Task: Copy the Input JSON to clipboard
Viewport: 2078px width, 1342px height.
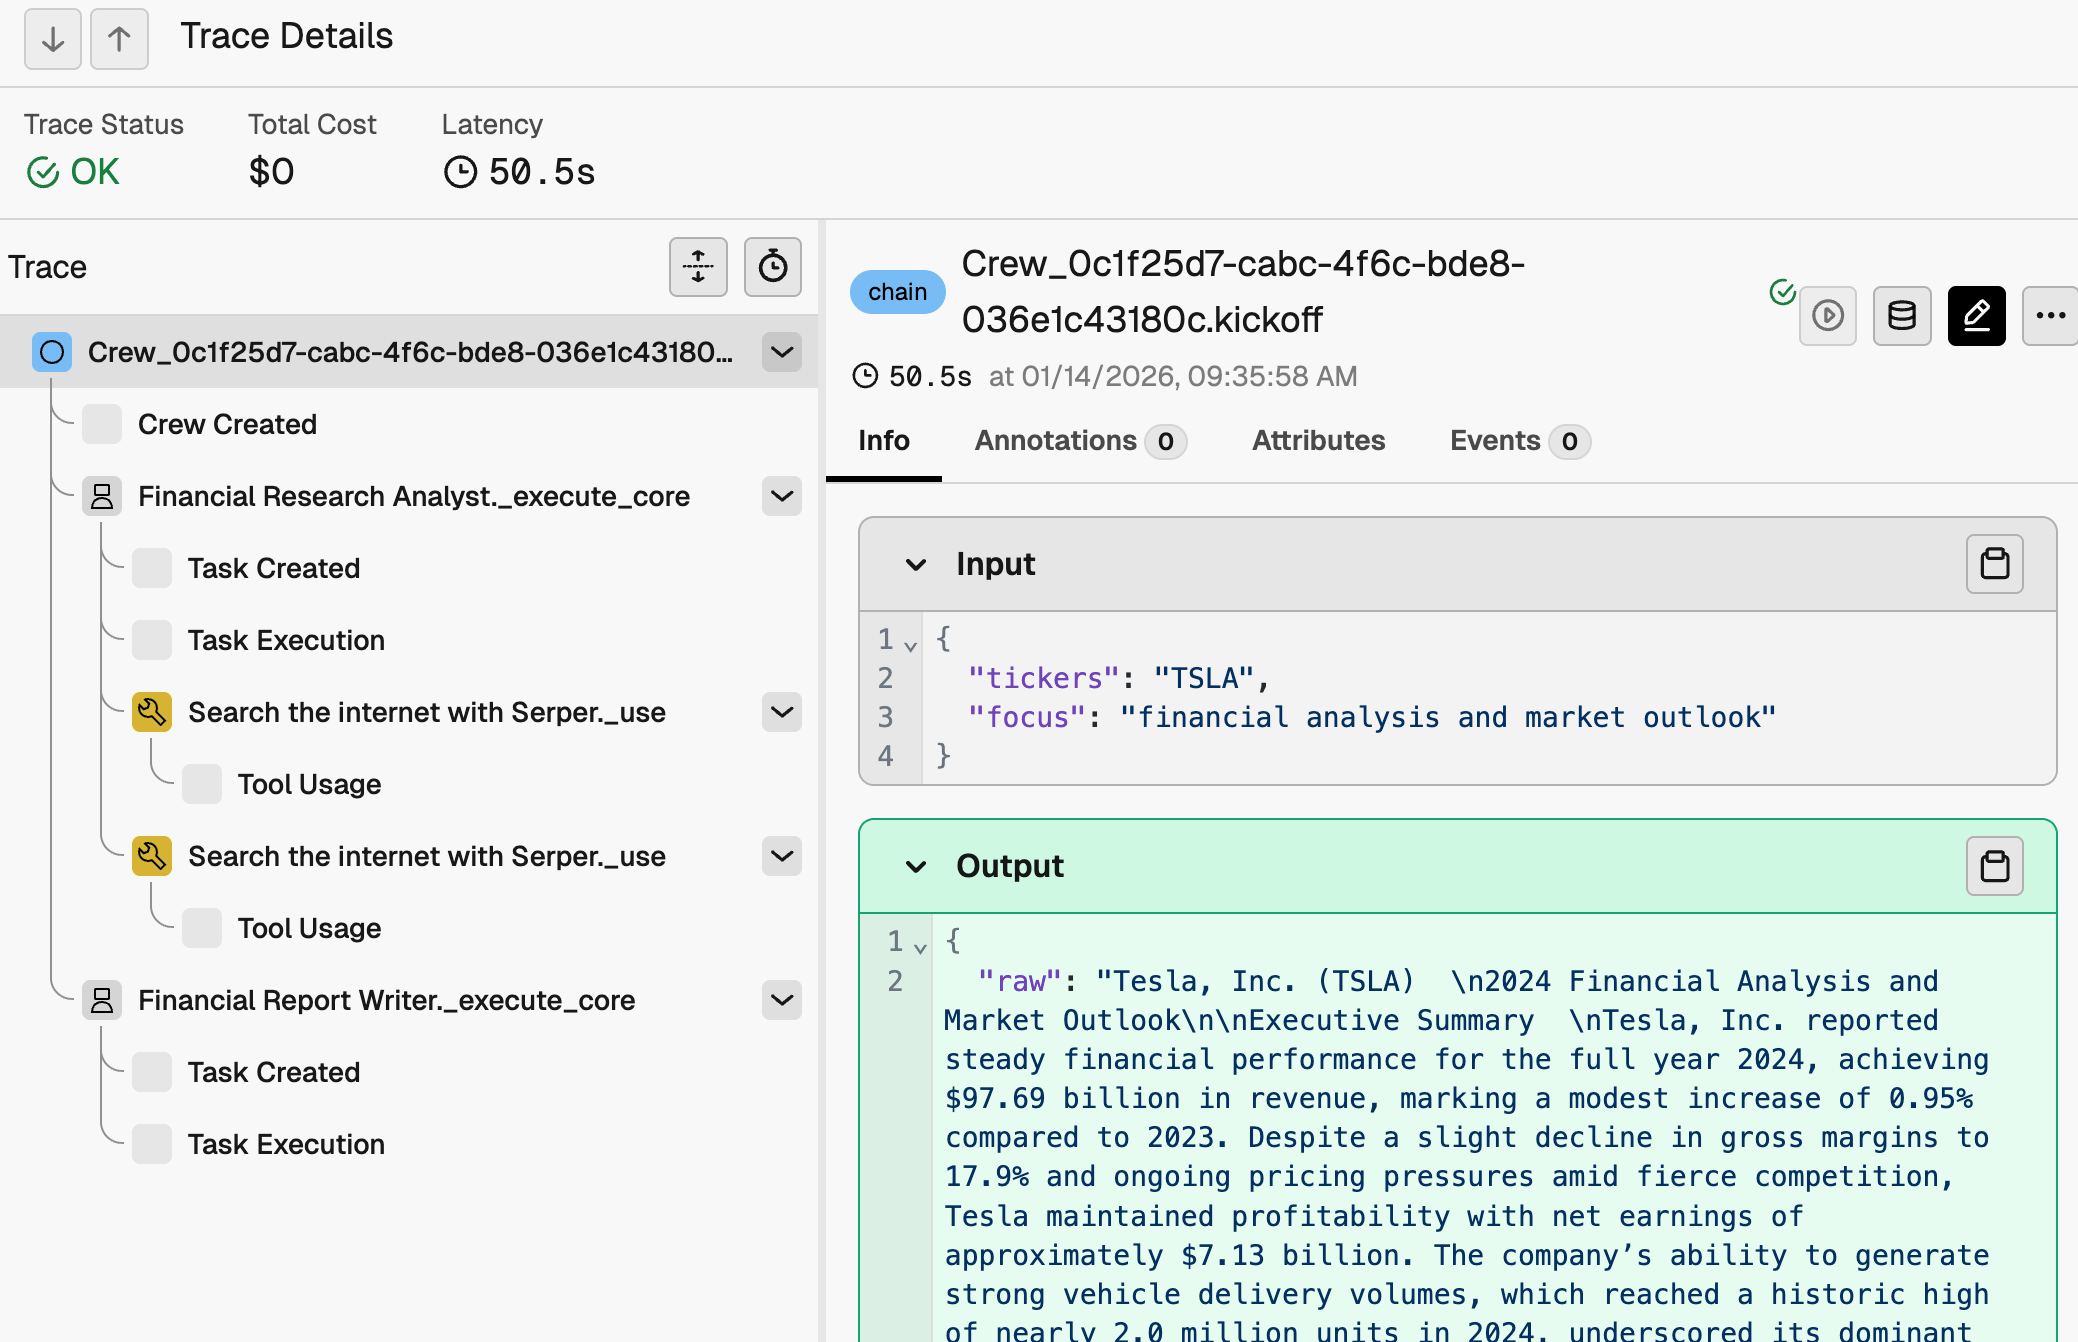Action: point(1994,564)
